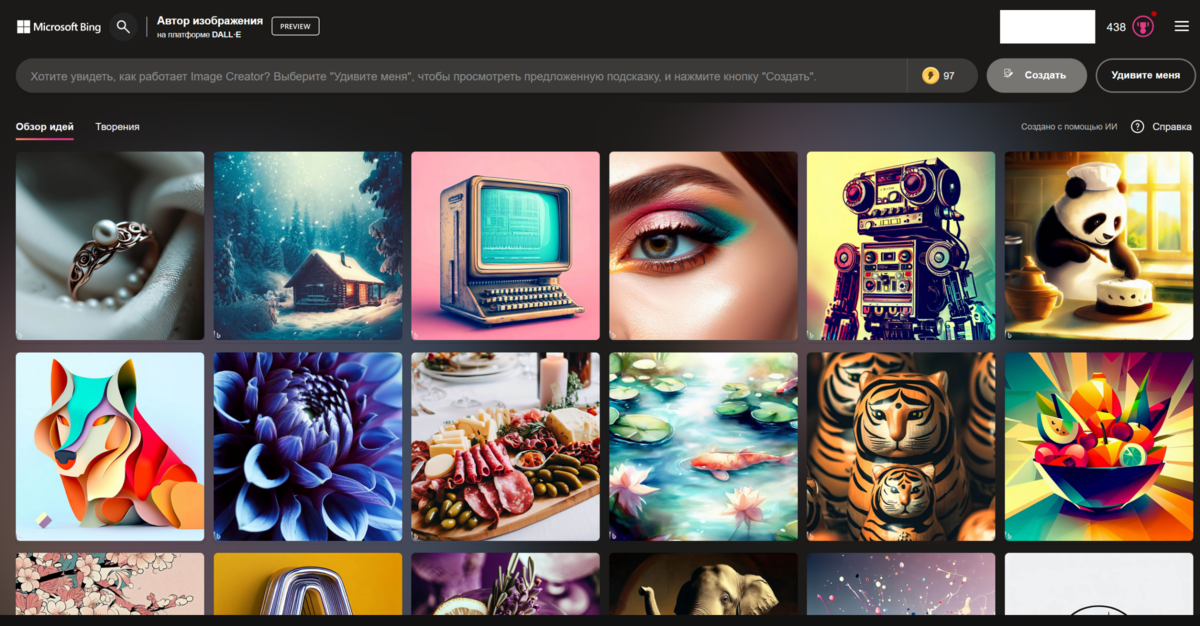Open the retro computer image
Viewport: 1200px width, 626px height.
[506, 246]
